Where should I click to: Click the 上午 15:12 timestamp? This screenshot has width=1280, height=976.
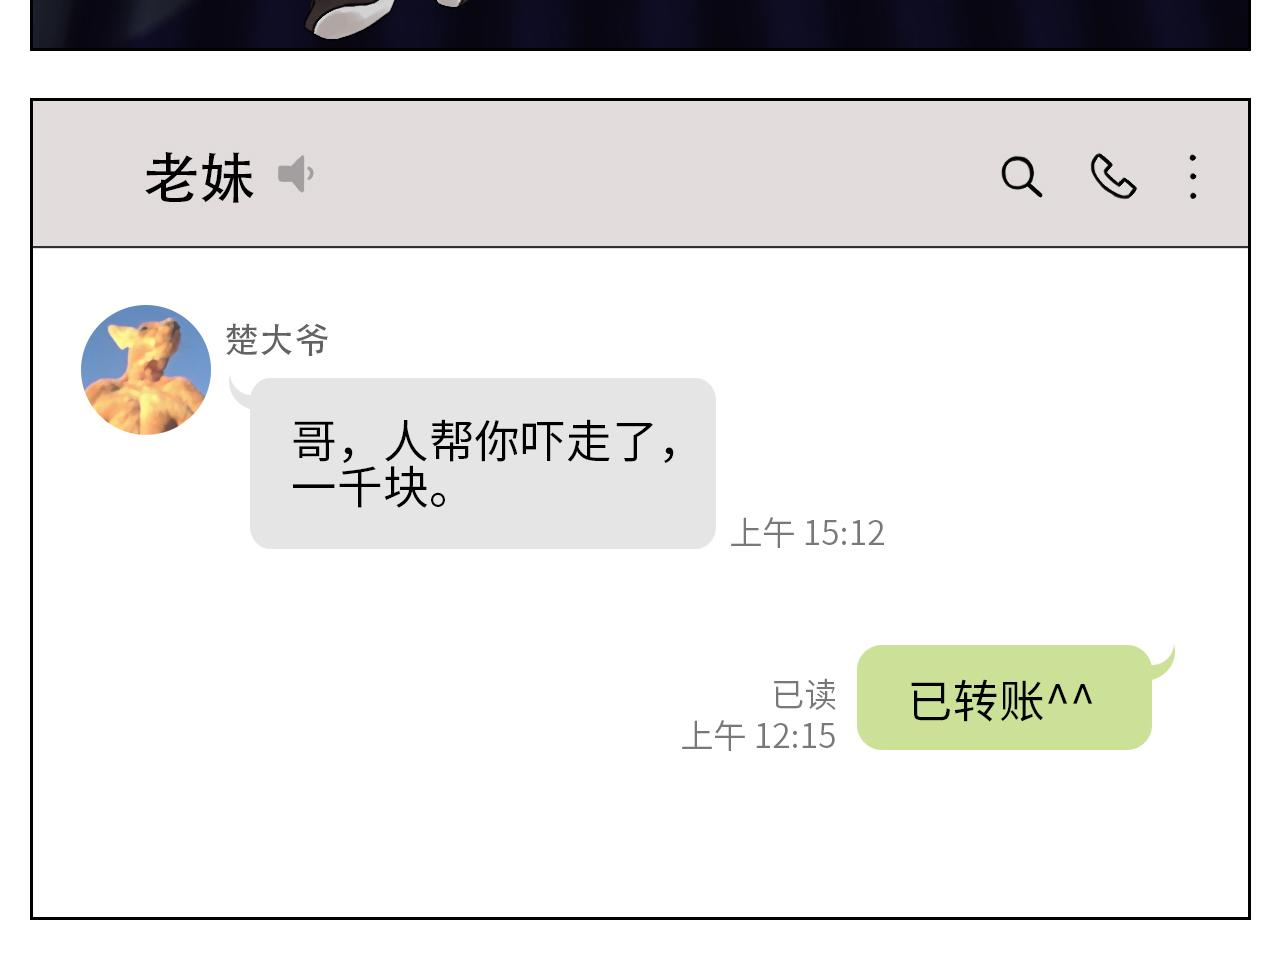click(808, 533)
